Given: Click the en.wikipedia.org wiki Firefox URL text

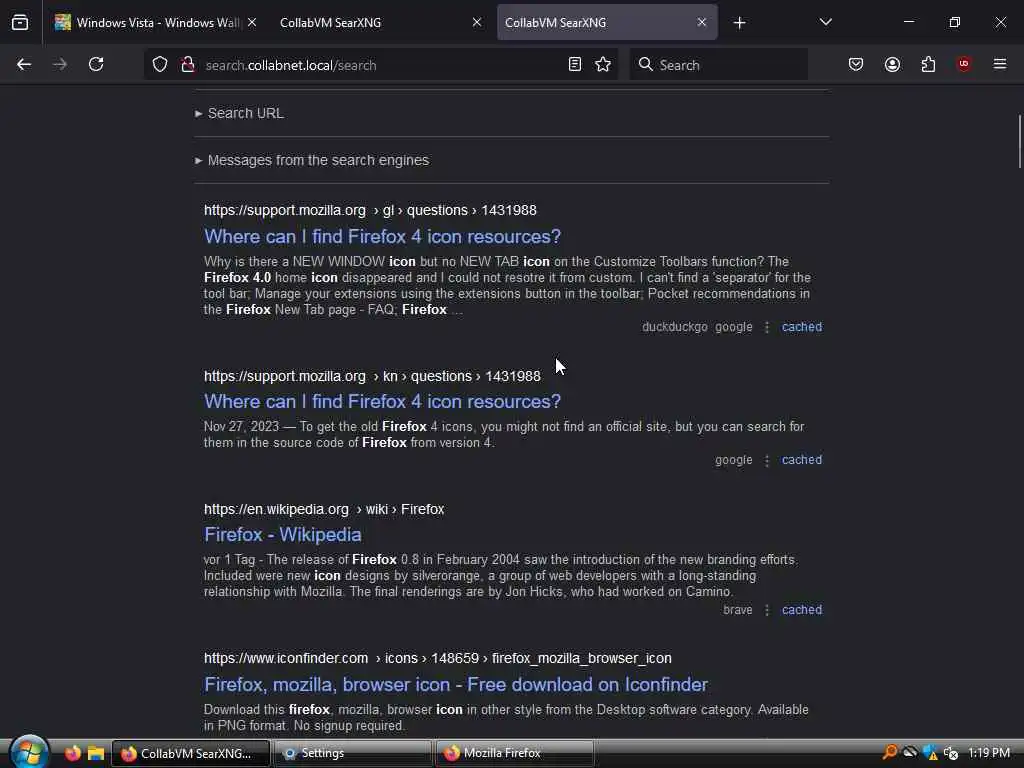Looking at the screenshot, I should tap(324, 509).
